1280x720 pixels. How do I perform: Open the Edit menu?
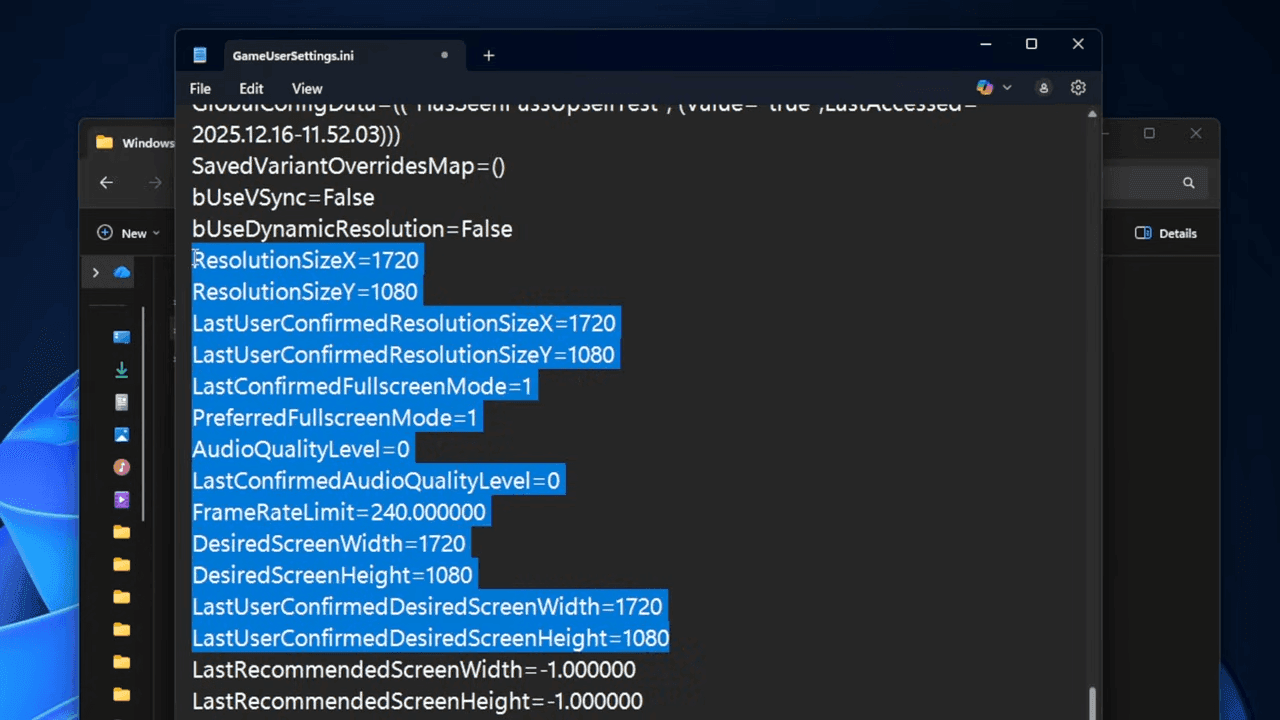coord(251,89)
